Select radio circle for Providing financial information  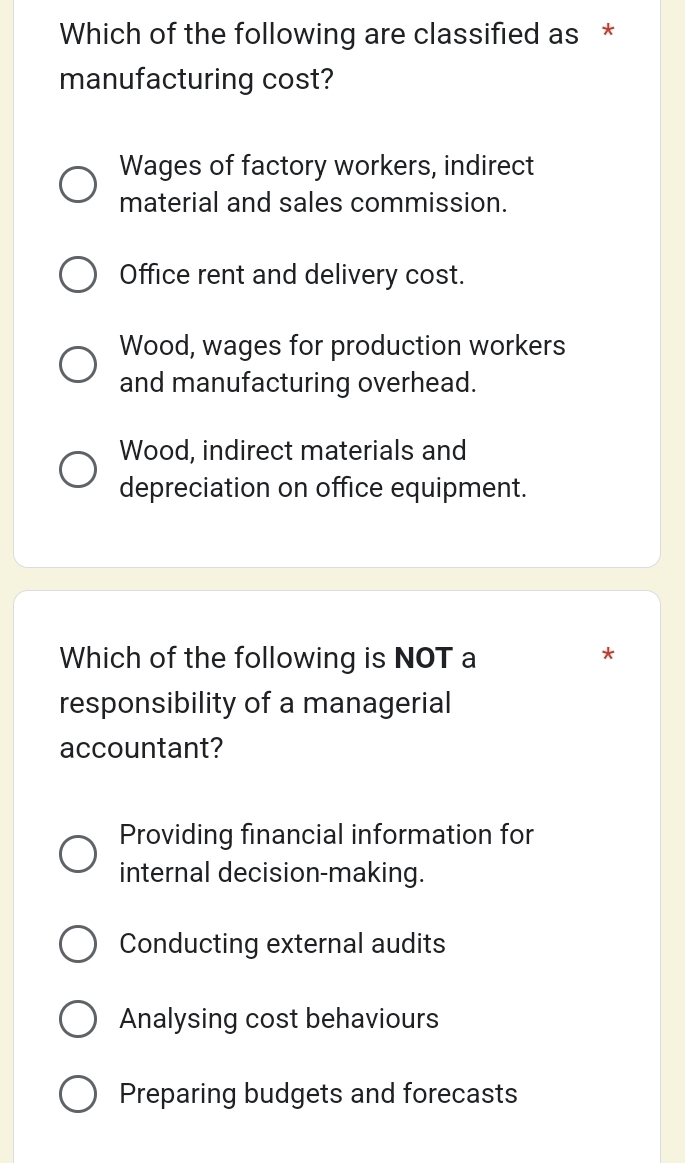click(x=78, y=854)
